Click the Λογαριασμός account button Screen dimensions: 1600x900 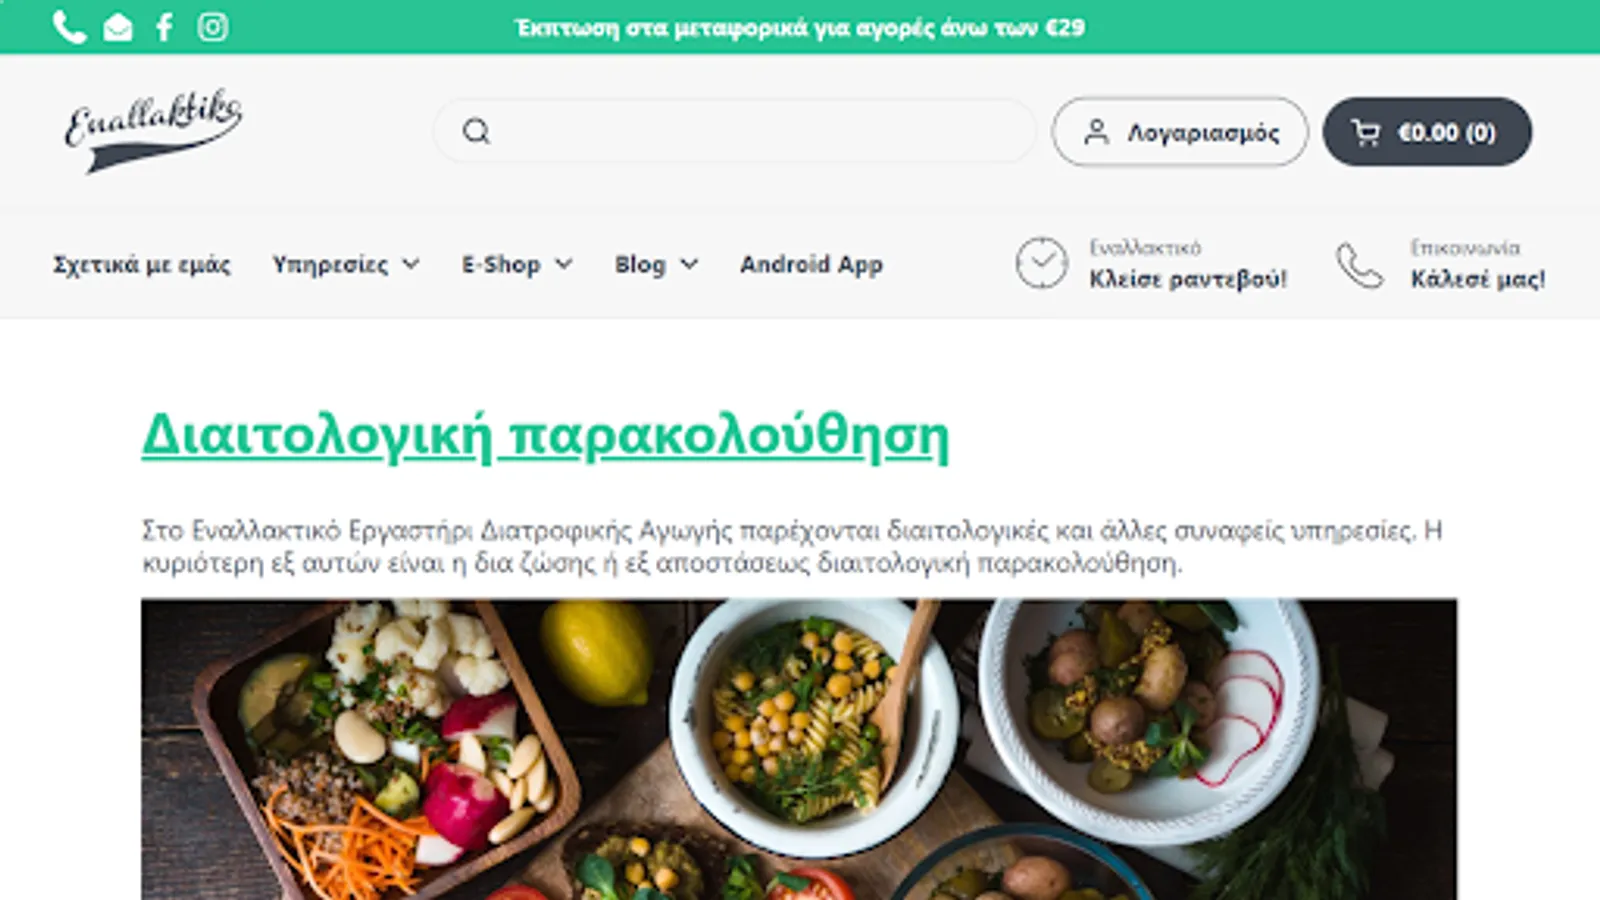point(1180,132)
